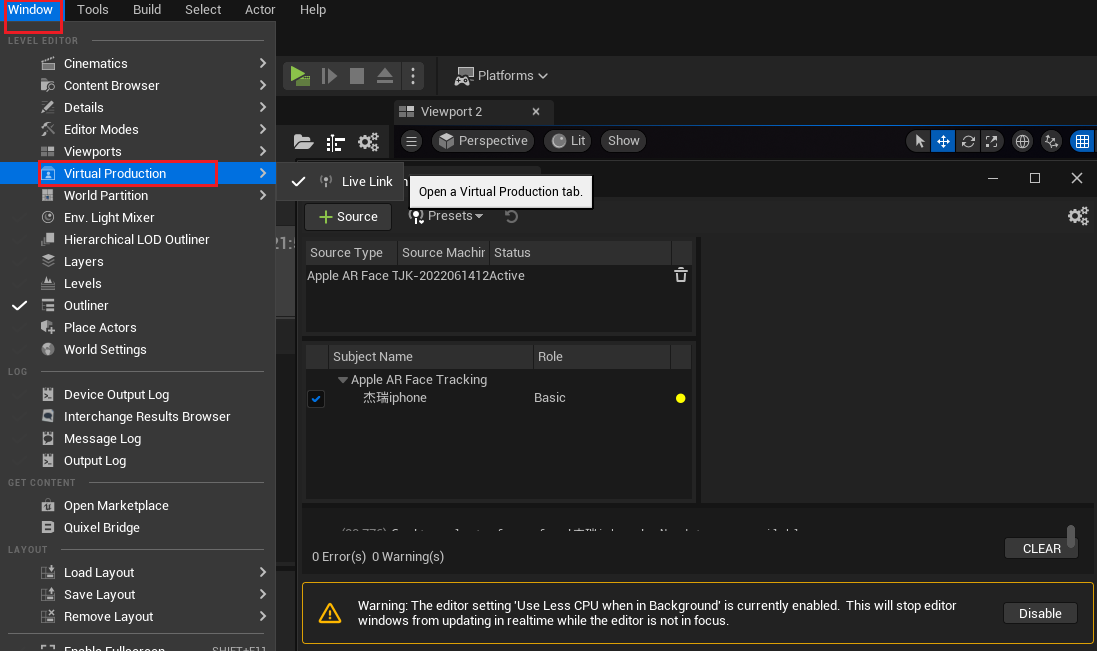
Task: Click the Advance Frame (step) button
Action: click(329, 76)
